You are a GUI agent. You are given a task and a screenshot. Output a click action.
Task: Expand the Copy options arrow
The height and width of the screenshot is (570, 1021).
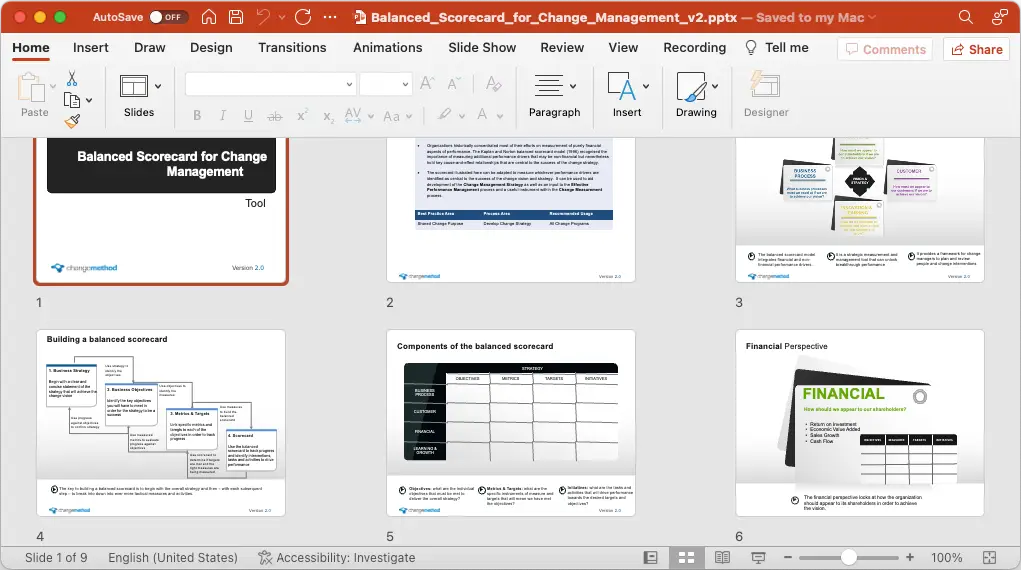pyautogui.click(x=89, y=100)
